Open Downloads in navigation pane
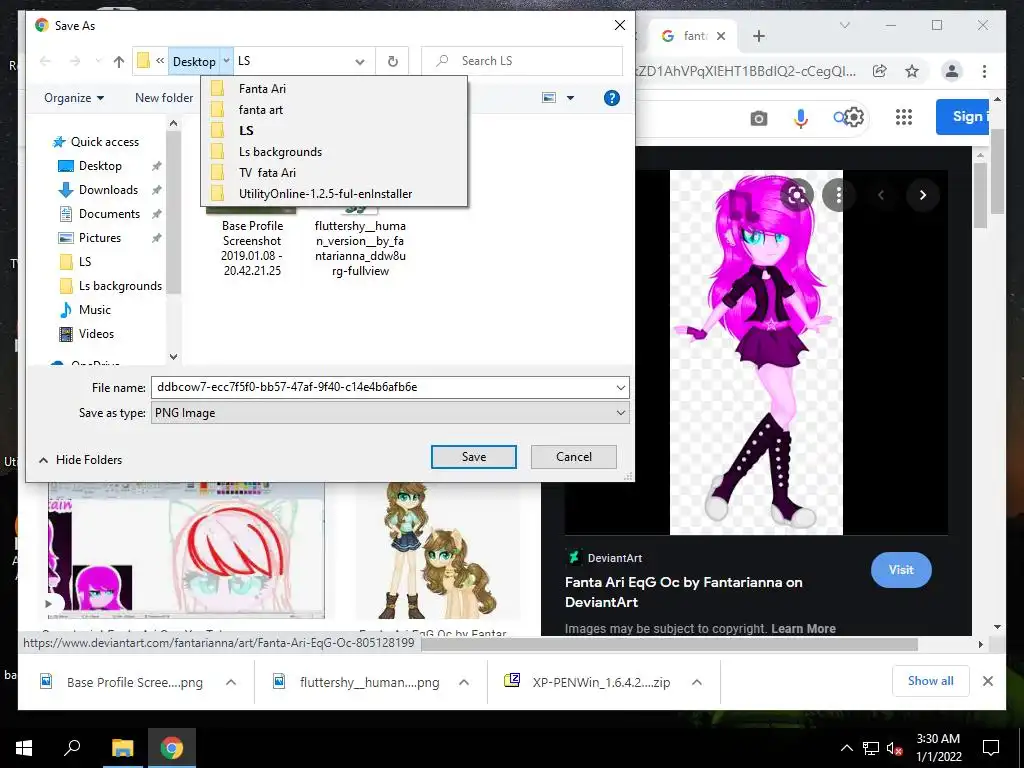This screenshot has width=1024, height=768. click(x=108, y=190)
